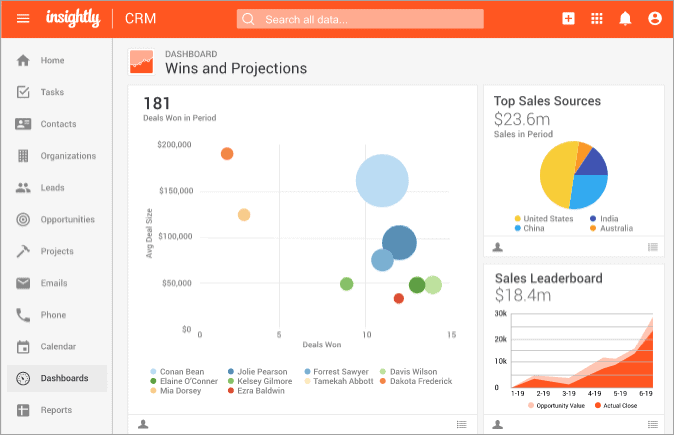Open list view icon in Top Sales Sources
674x435 pixels.
653,247
